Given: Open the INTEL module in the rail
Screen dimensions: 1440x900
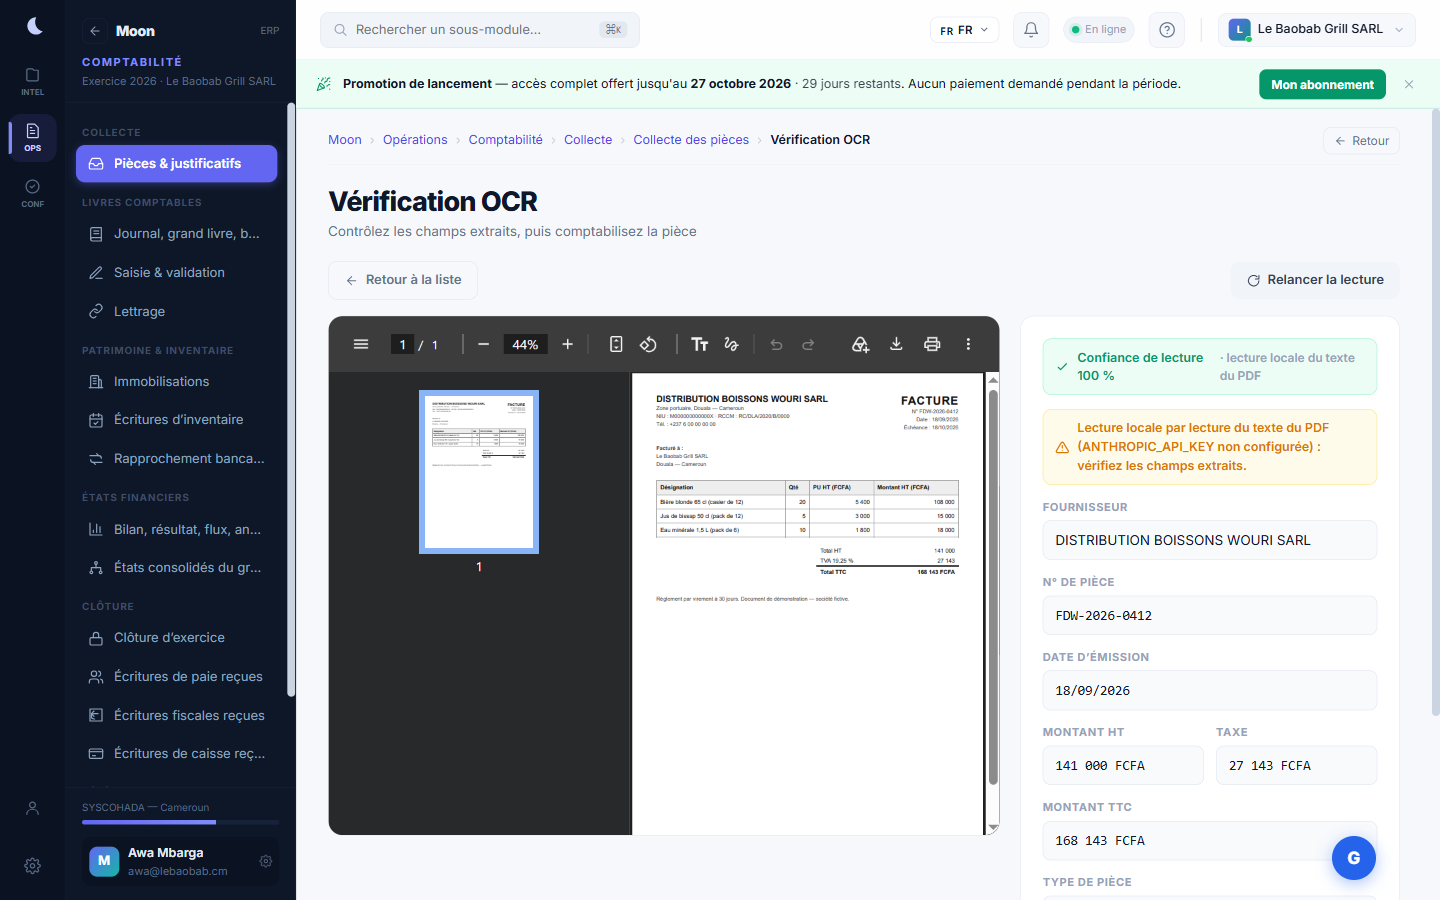Looking at the screenshot, I should point(33,82).
